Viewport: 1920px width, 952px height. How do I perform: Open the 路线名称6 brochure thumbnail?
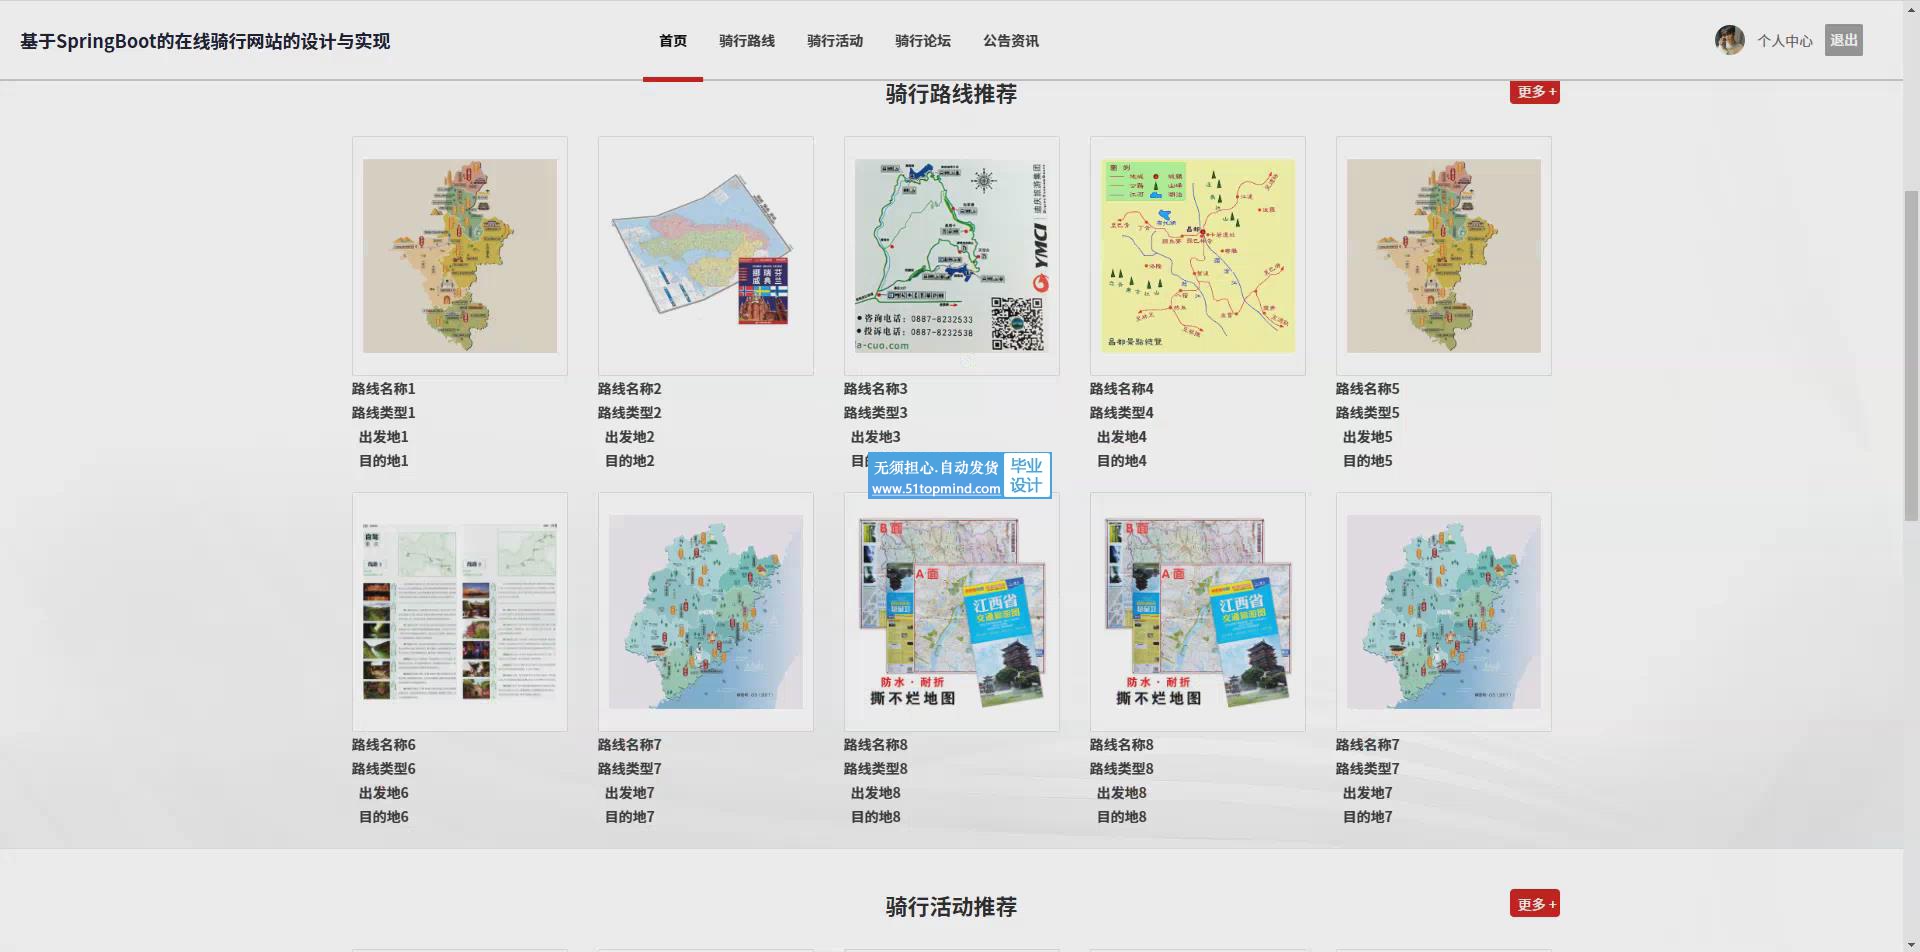[x=460, y=612]
